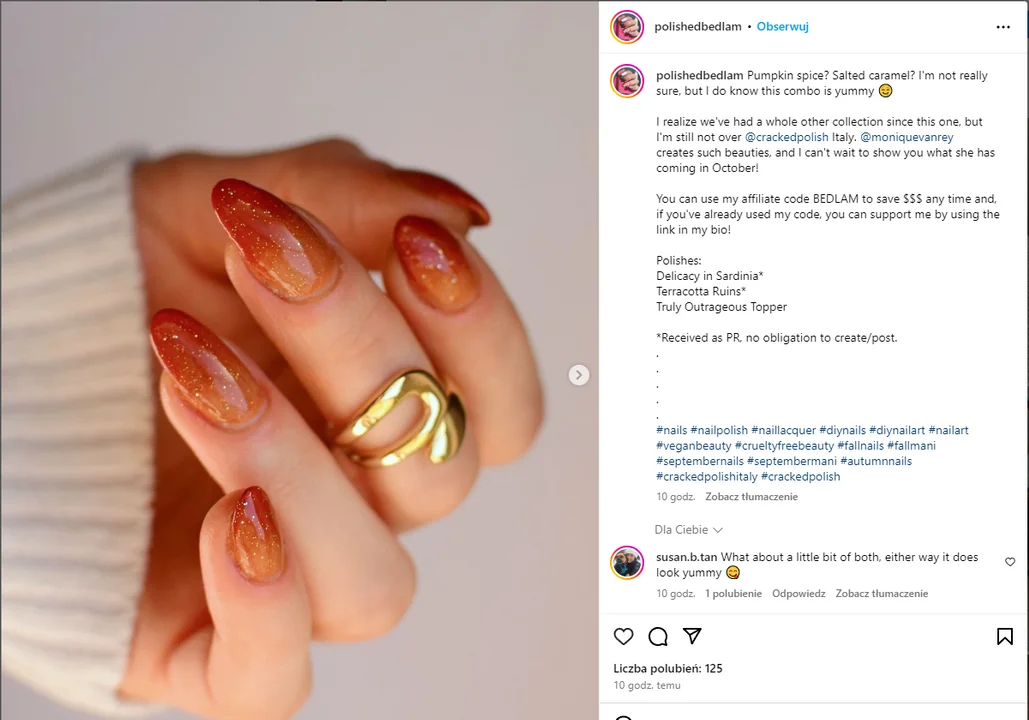
Task: Save post with bookmark icon
Action: [1005, 636]
